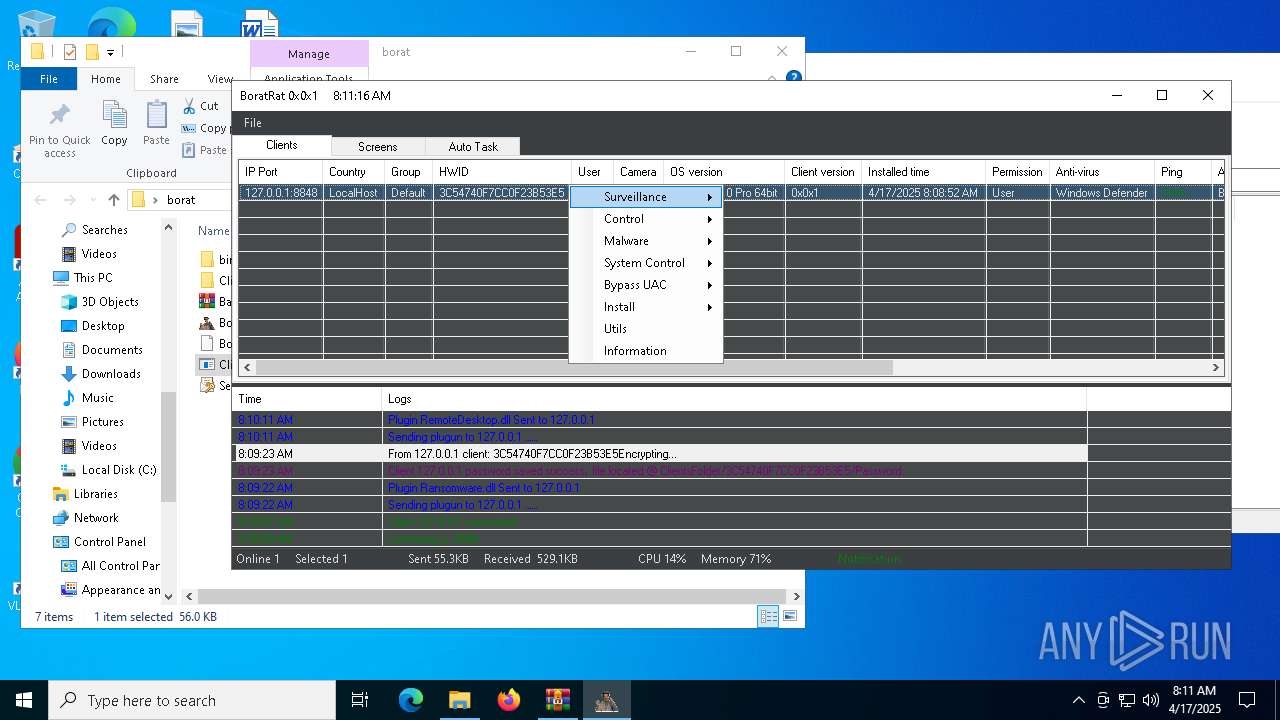
Task: Open the Malware submenu entry
Action: [646, 241]
